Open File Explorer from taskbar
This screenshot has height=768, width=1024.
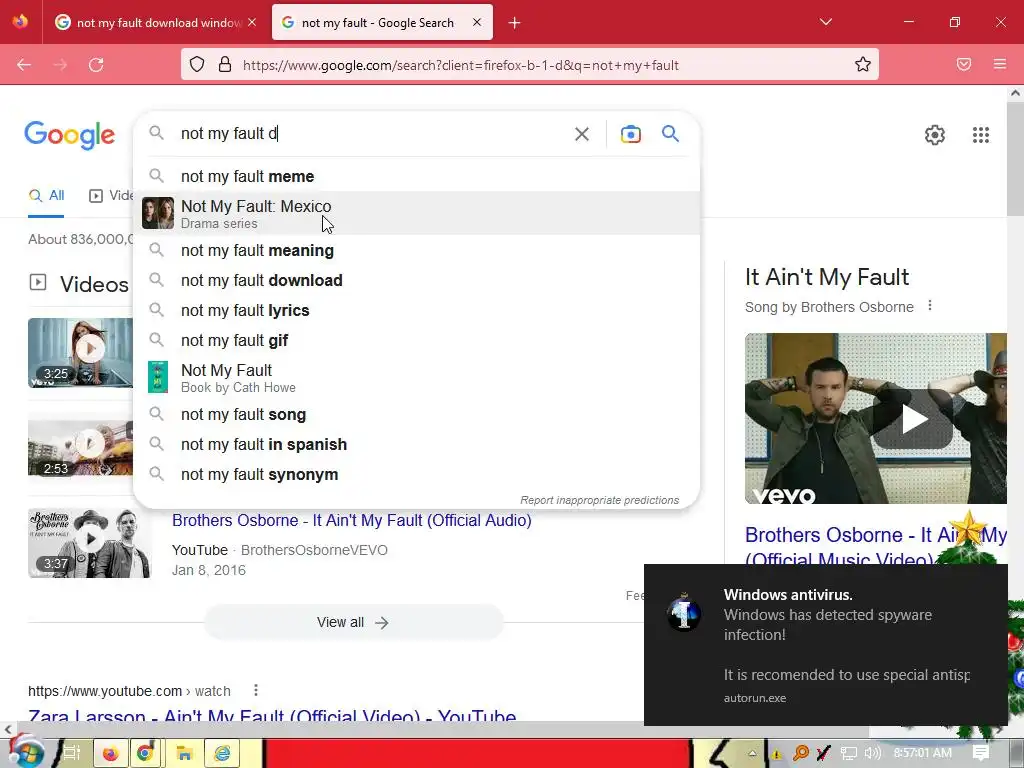[184, 753]
